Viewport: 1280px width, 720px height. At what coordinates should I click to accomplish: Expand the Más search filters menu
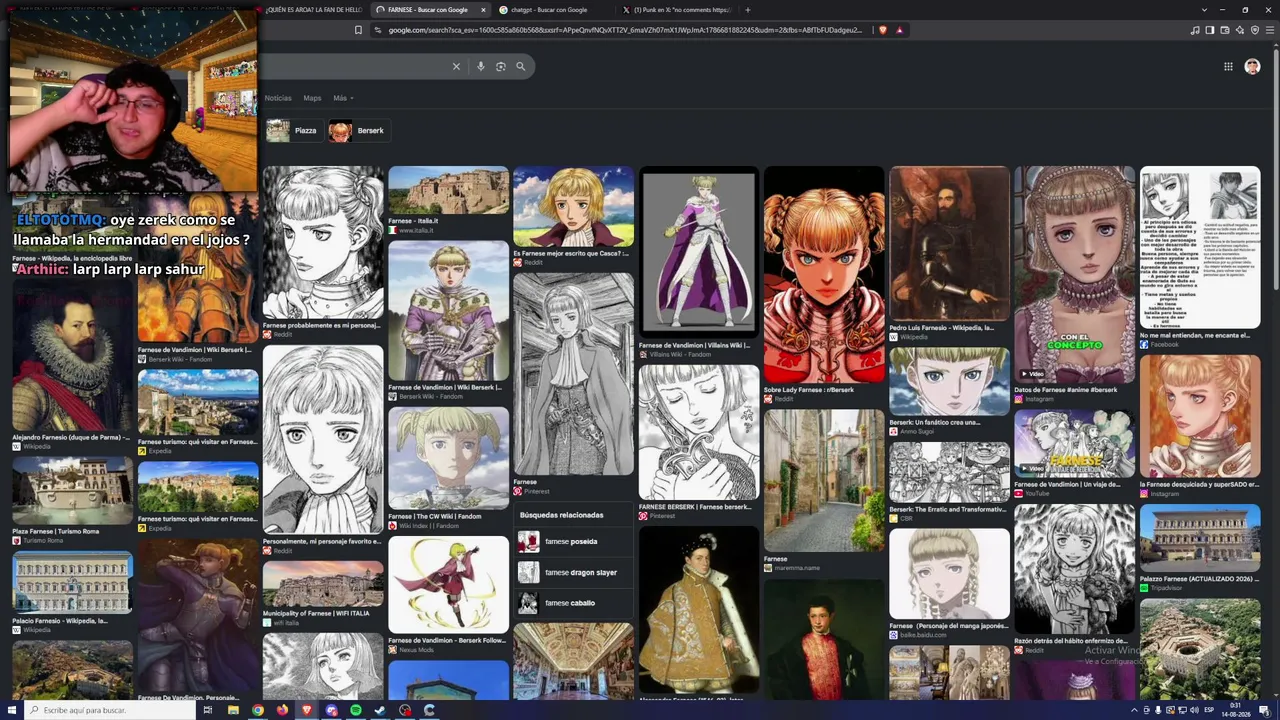click(x=343, y=98)
